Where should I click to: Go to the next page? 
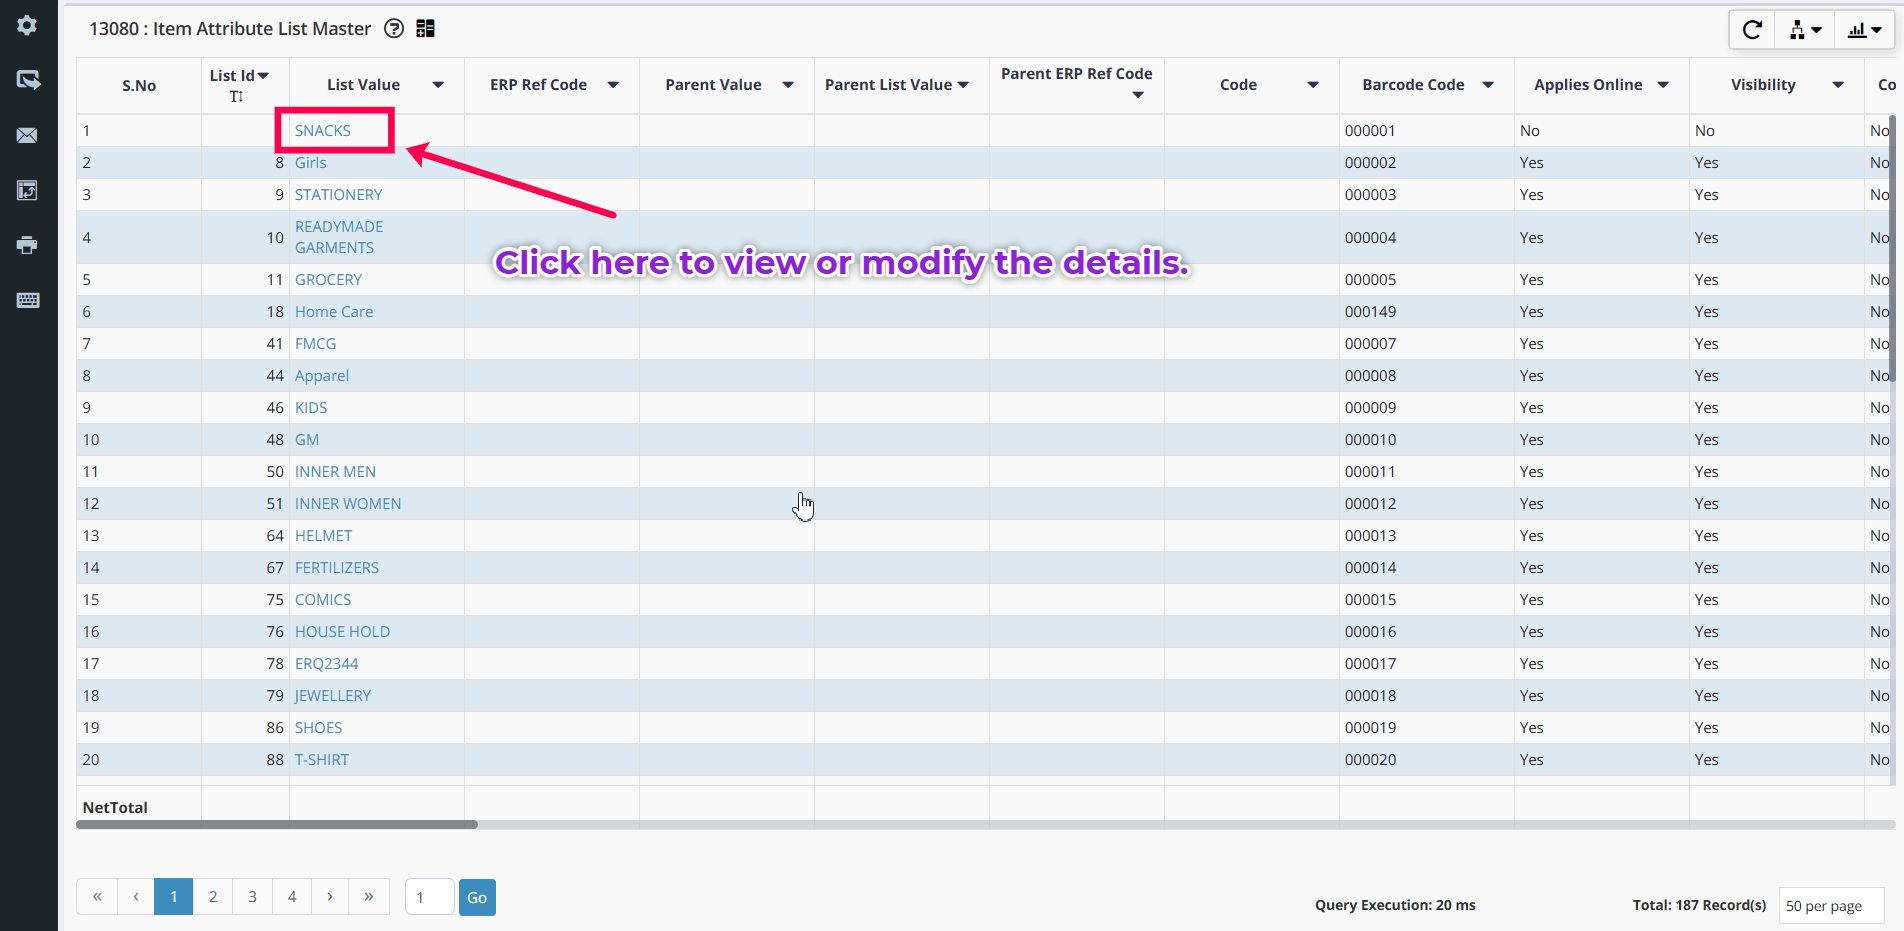(330, 897)
